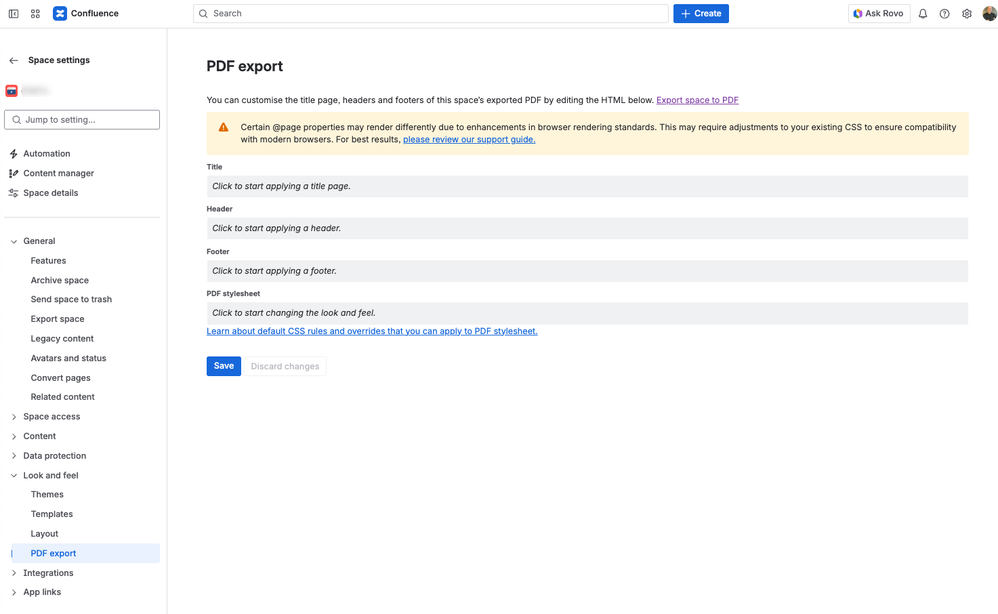Image resolution: width=998 pixels, height=614 pixels.
Task: Click to start applying a header
Action: 587,228
